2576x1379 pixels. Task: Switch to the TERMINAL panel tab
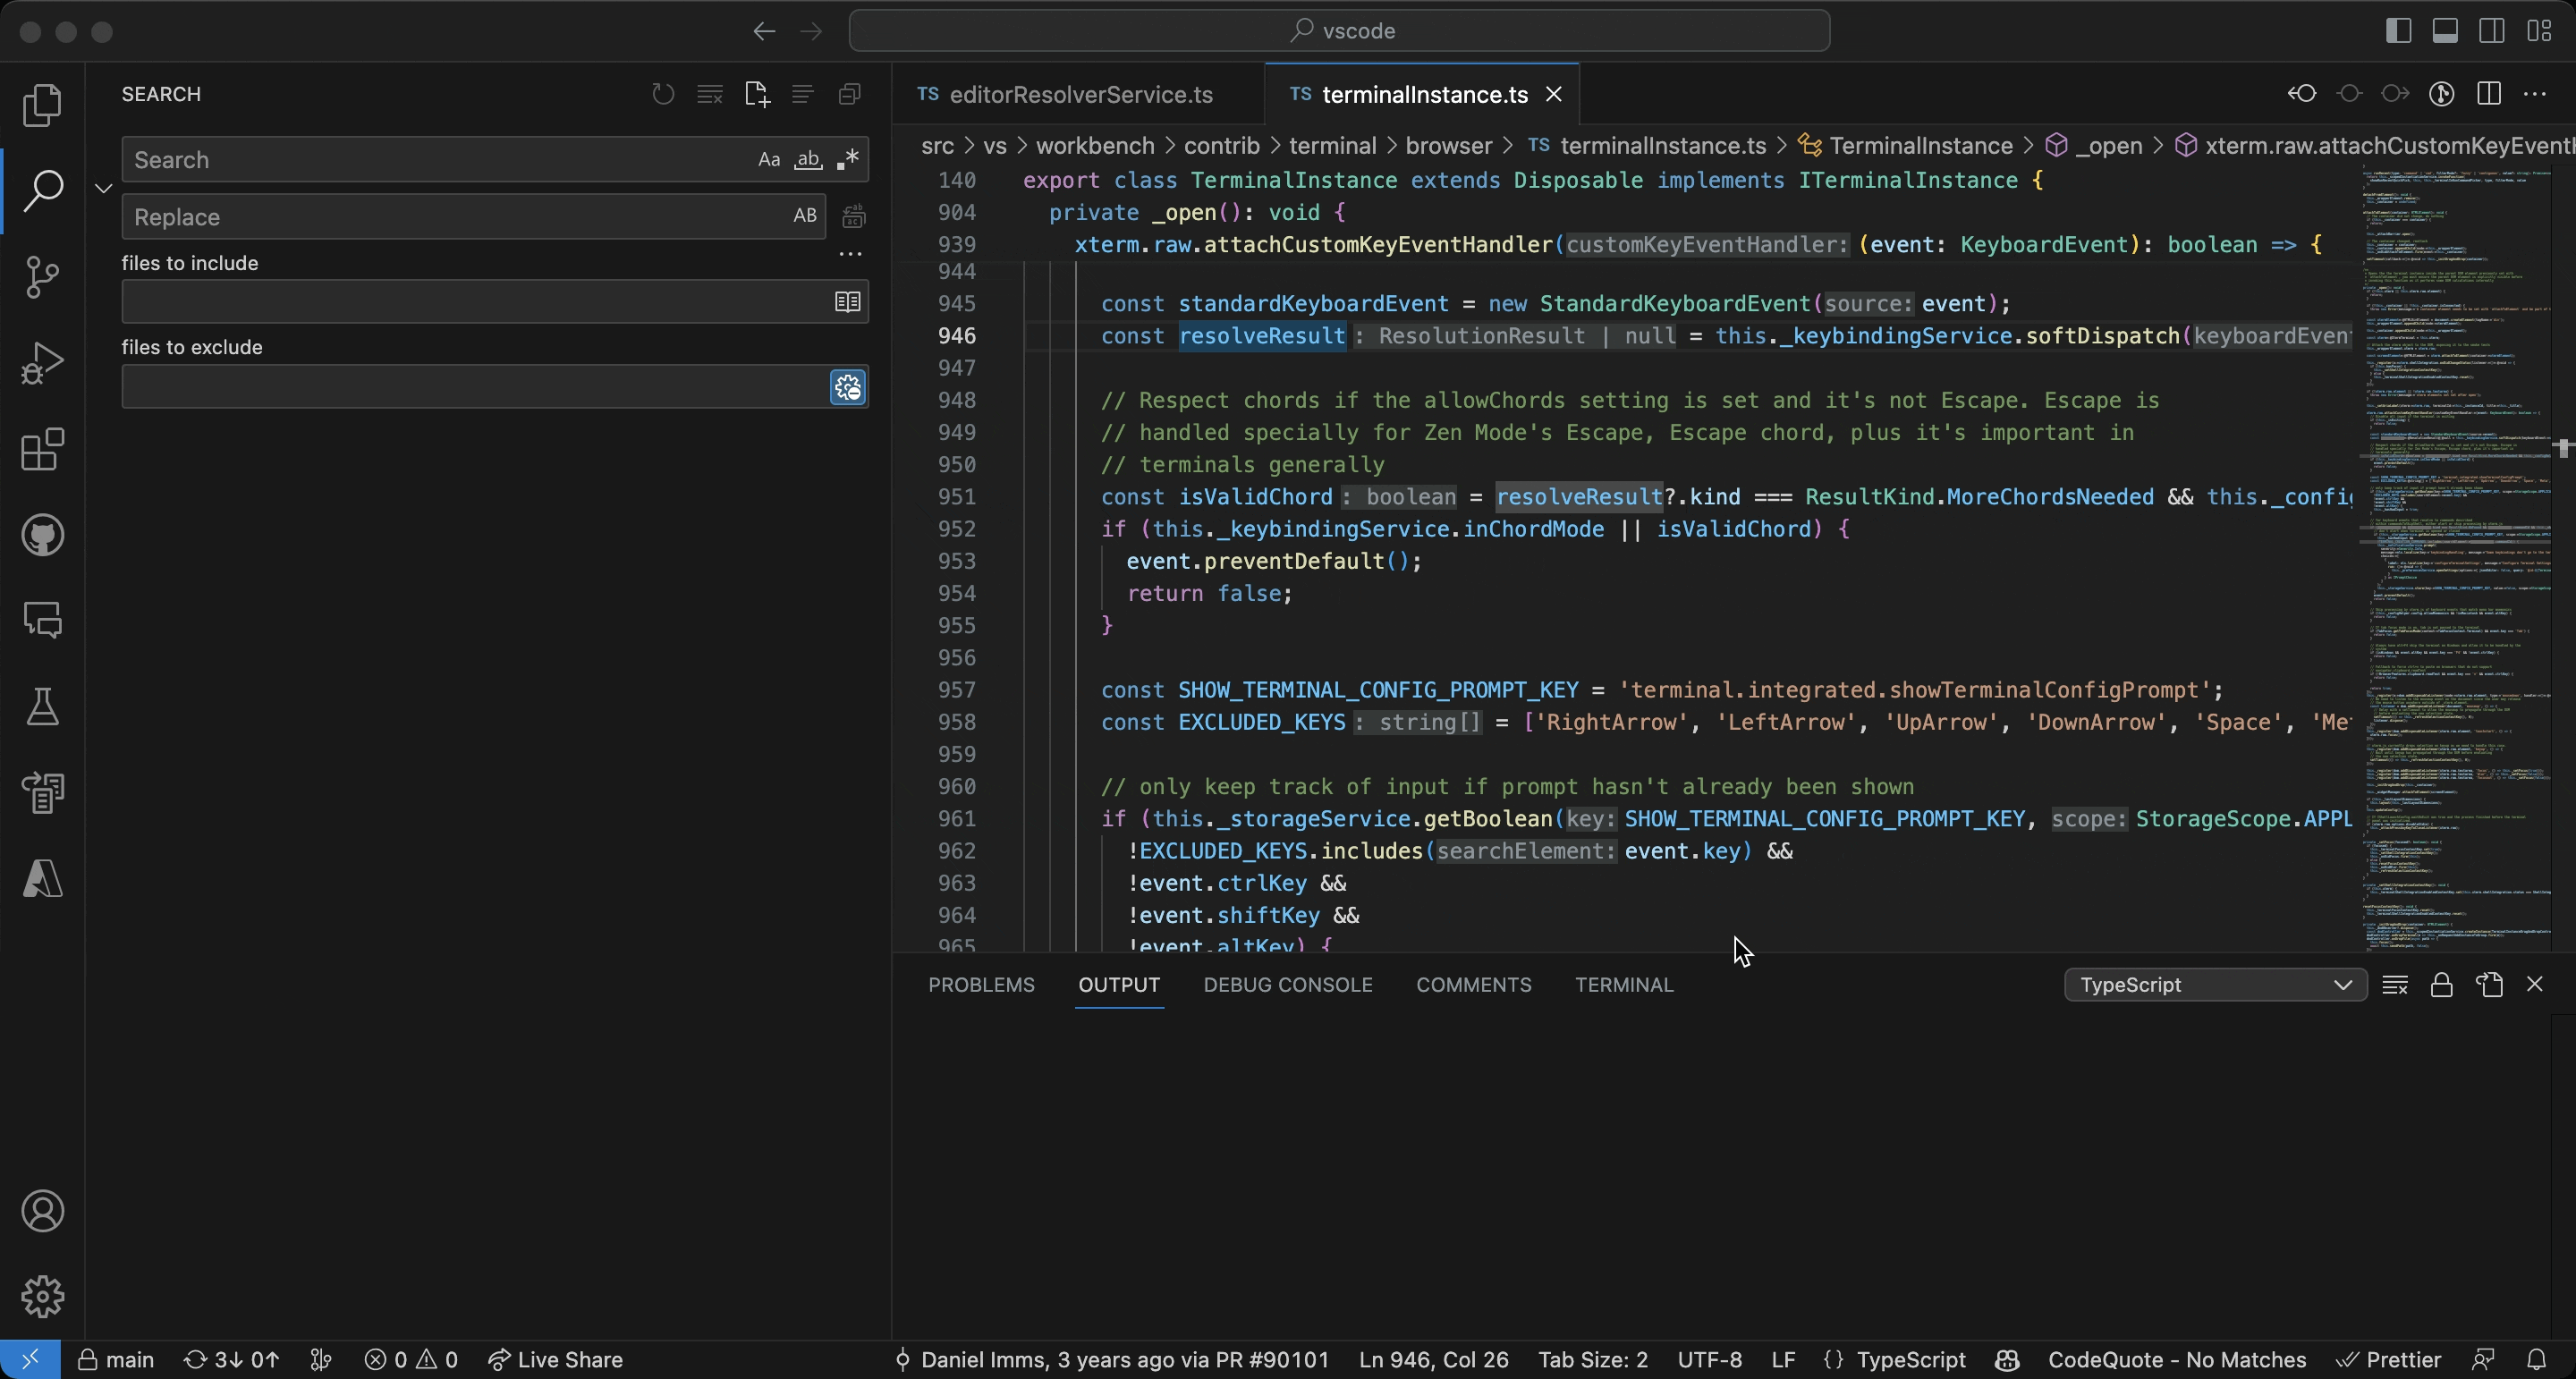coord(1623,985)
